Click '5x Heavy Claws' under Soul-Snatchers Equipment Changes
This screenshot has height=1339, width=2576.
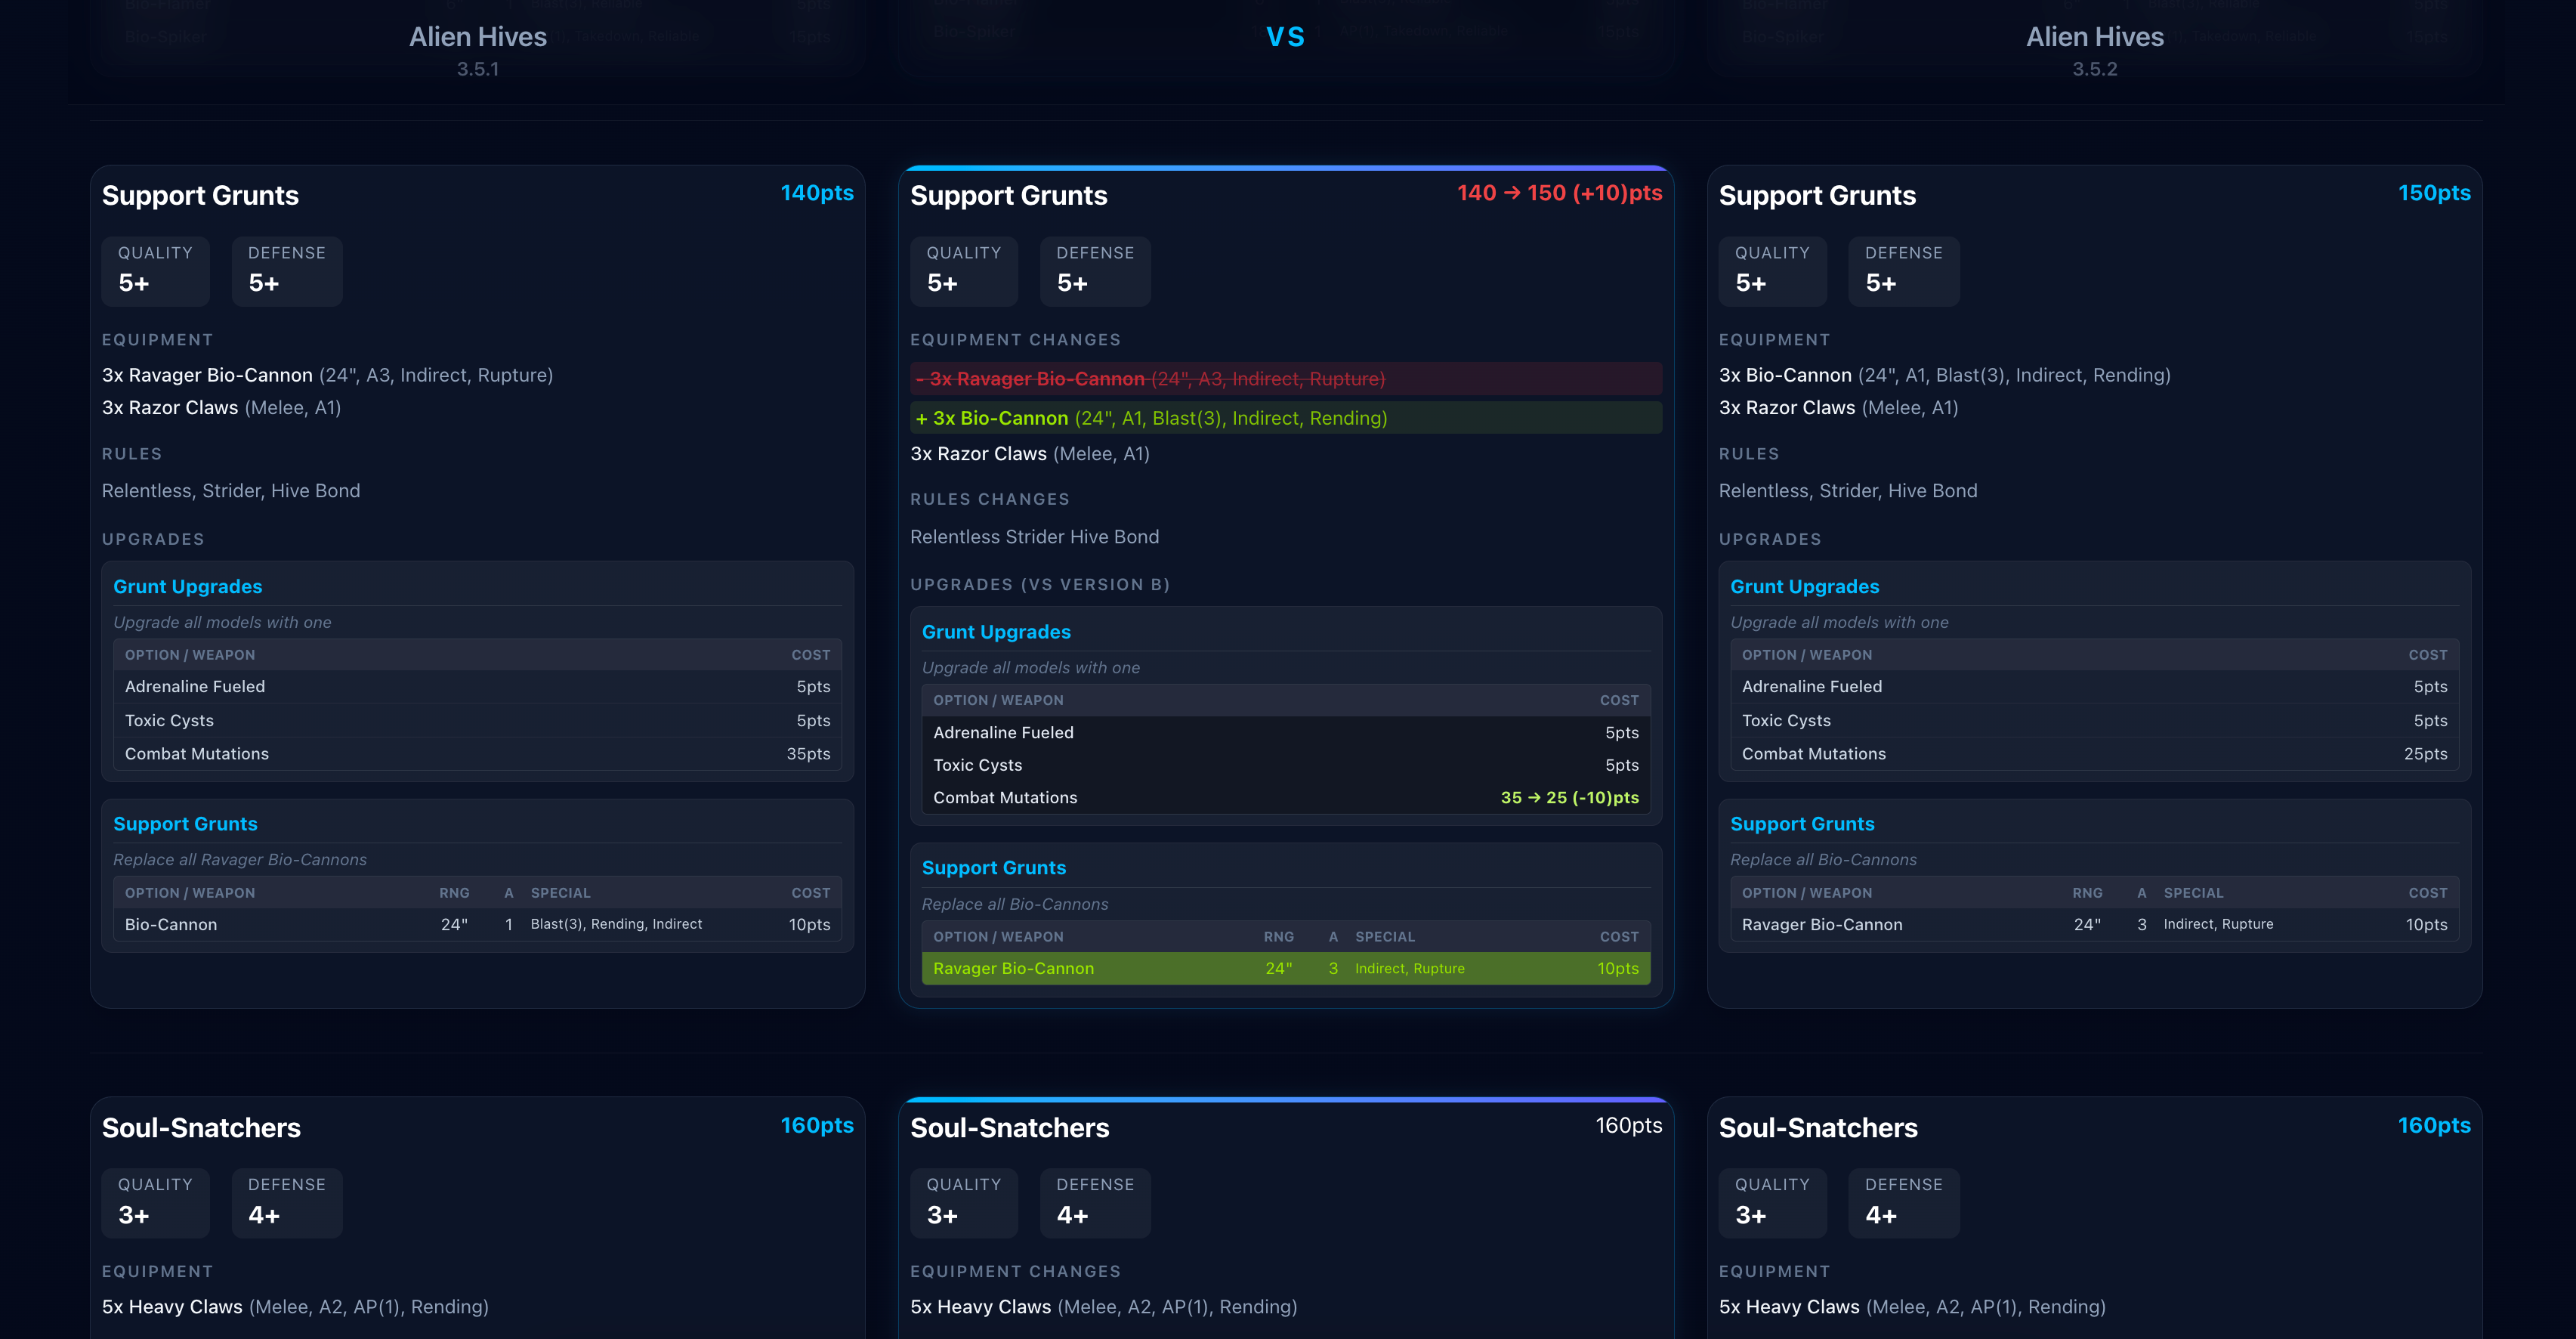tap(1103, 1307)
